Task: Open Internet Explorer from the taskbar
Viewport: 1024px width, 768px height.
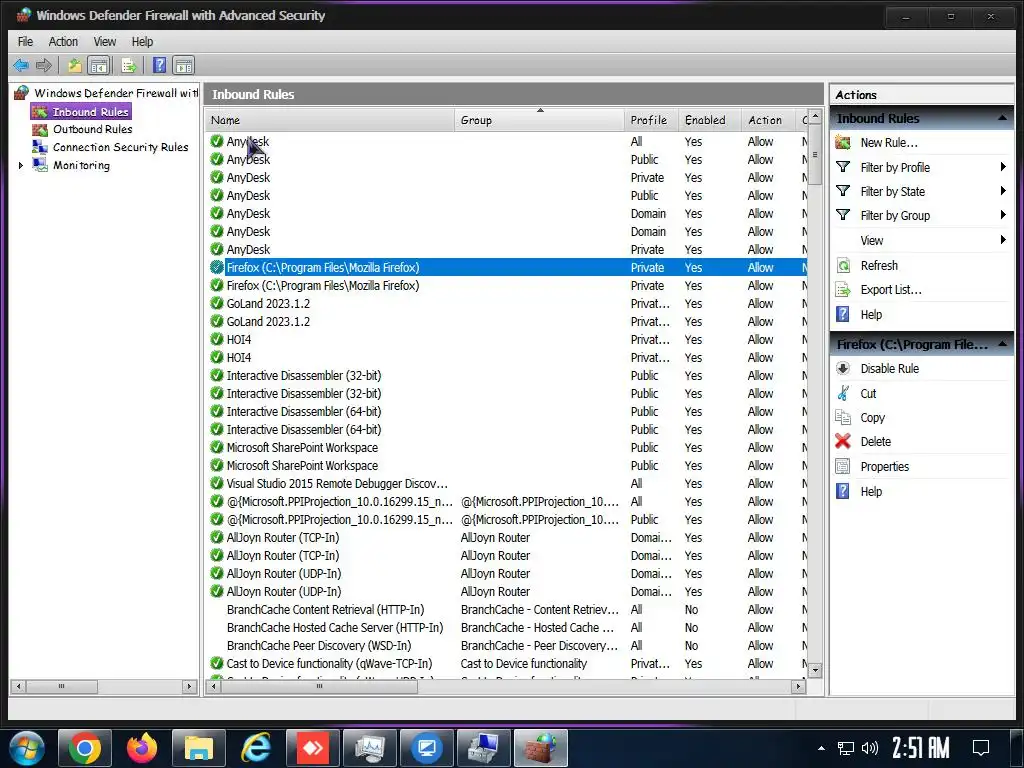Action: click(255, 748)
